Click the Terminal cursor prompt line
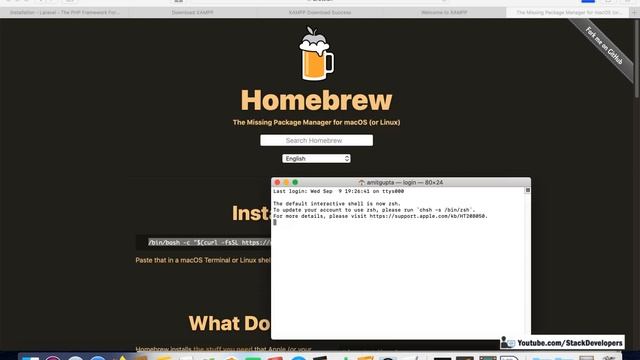 click(x=275, y=222)
